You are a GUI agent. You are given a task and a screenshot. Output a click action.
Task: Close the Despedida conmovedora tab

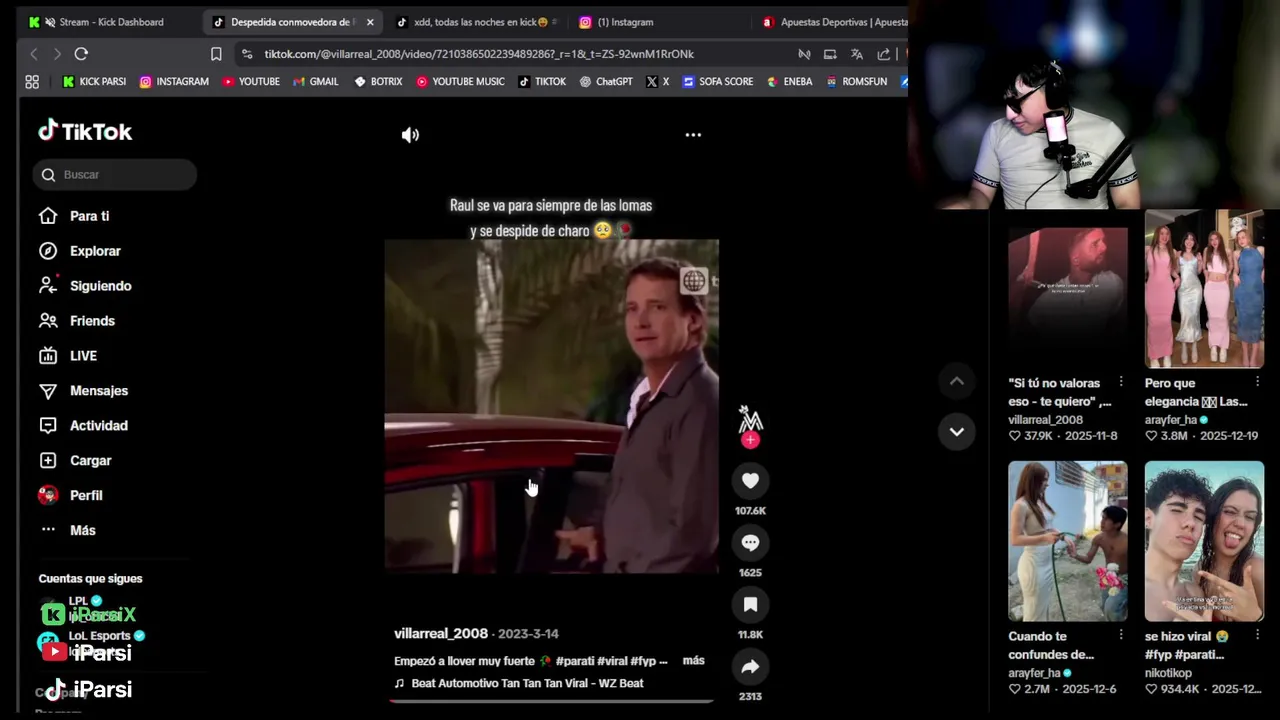[x=370, y=22]
